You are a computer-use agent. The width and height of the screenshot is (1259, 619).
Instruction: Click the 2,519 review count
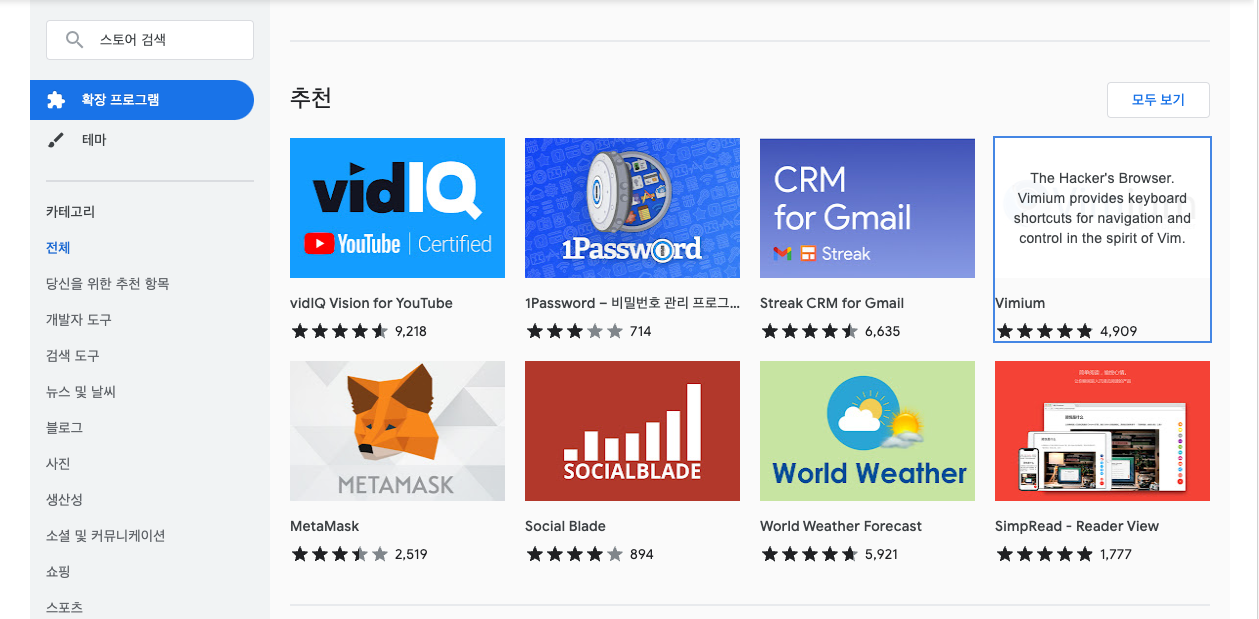pos(411,554)
